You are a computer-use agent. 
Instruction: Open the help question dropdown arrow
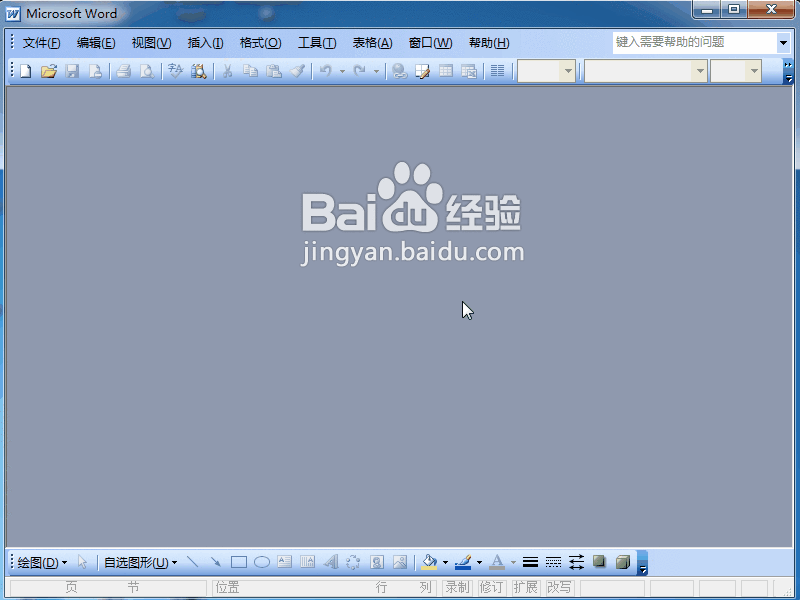(783, 43)
